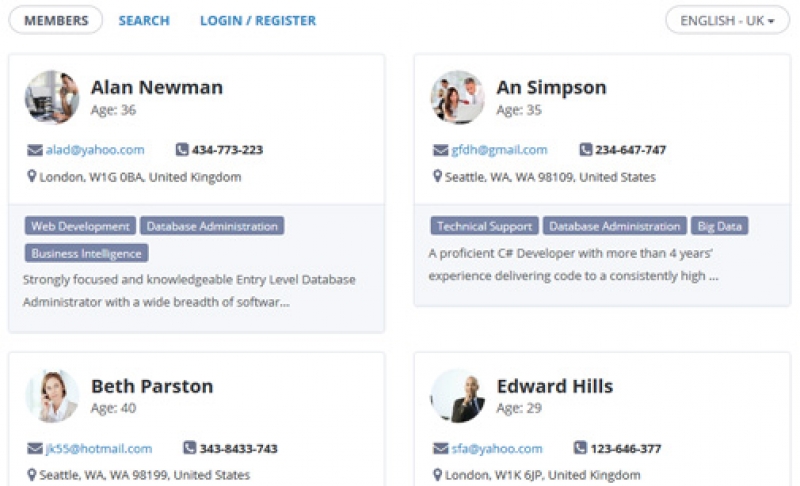Click the jk55@hotmail.com email link
Viewport: 800px width, 486px height.
pyautogui.click(x=99, y=448)
